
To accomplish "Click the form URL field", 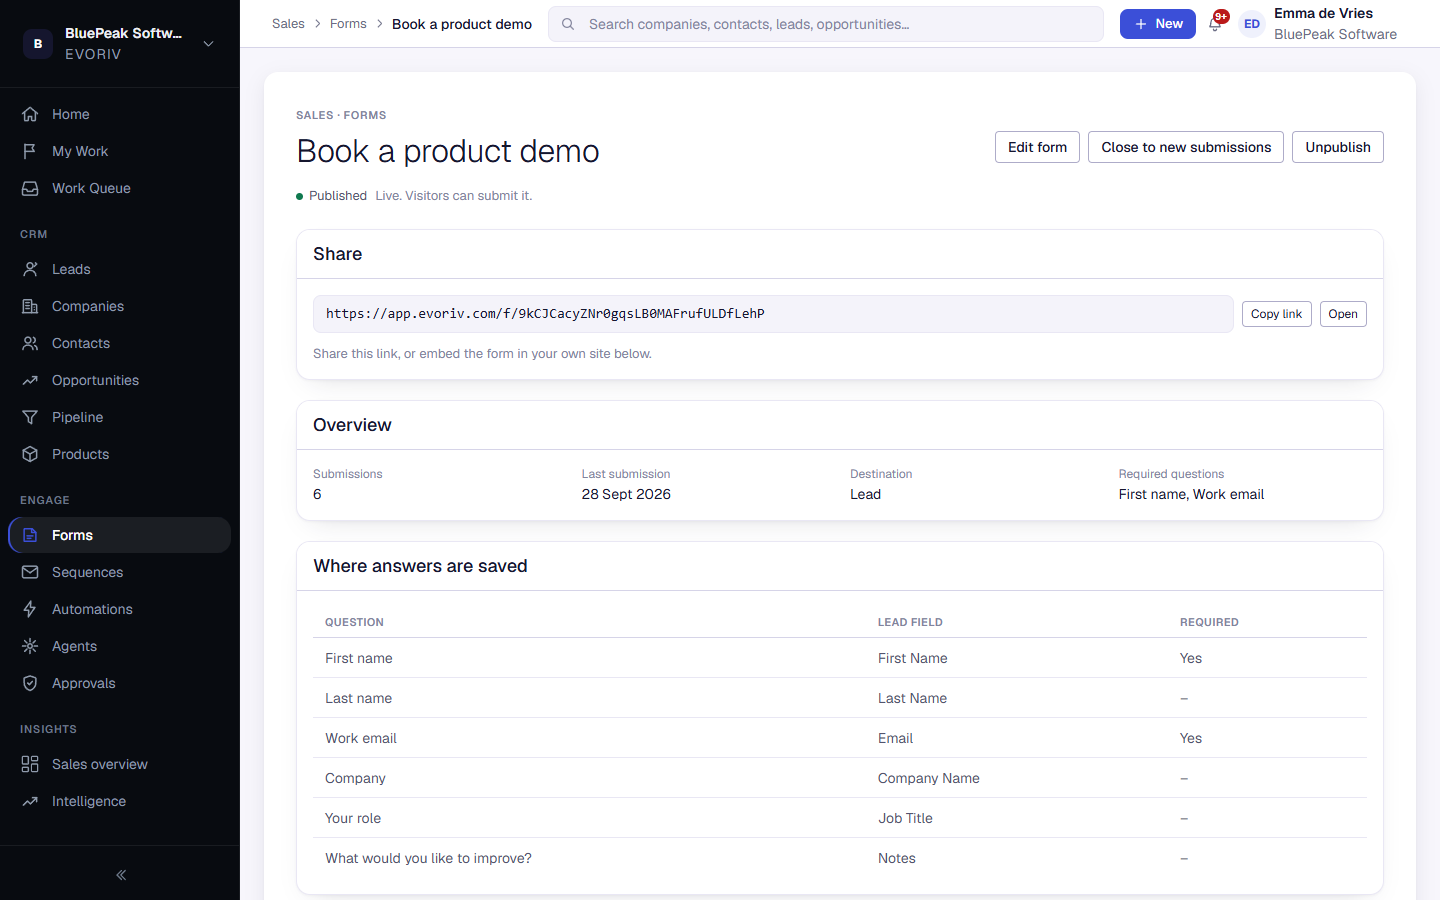I will pos(773,314).
